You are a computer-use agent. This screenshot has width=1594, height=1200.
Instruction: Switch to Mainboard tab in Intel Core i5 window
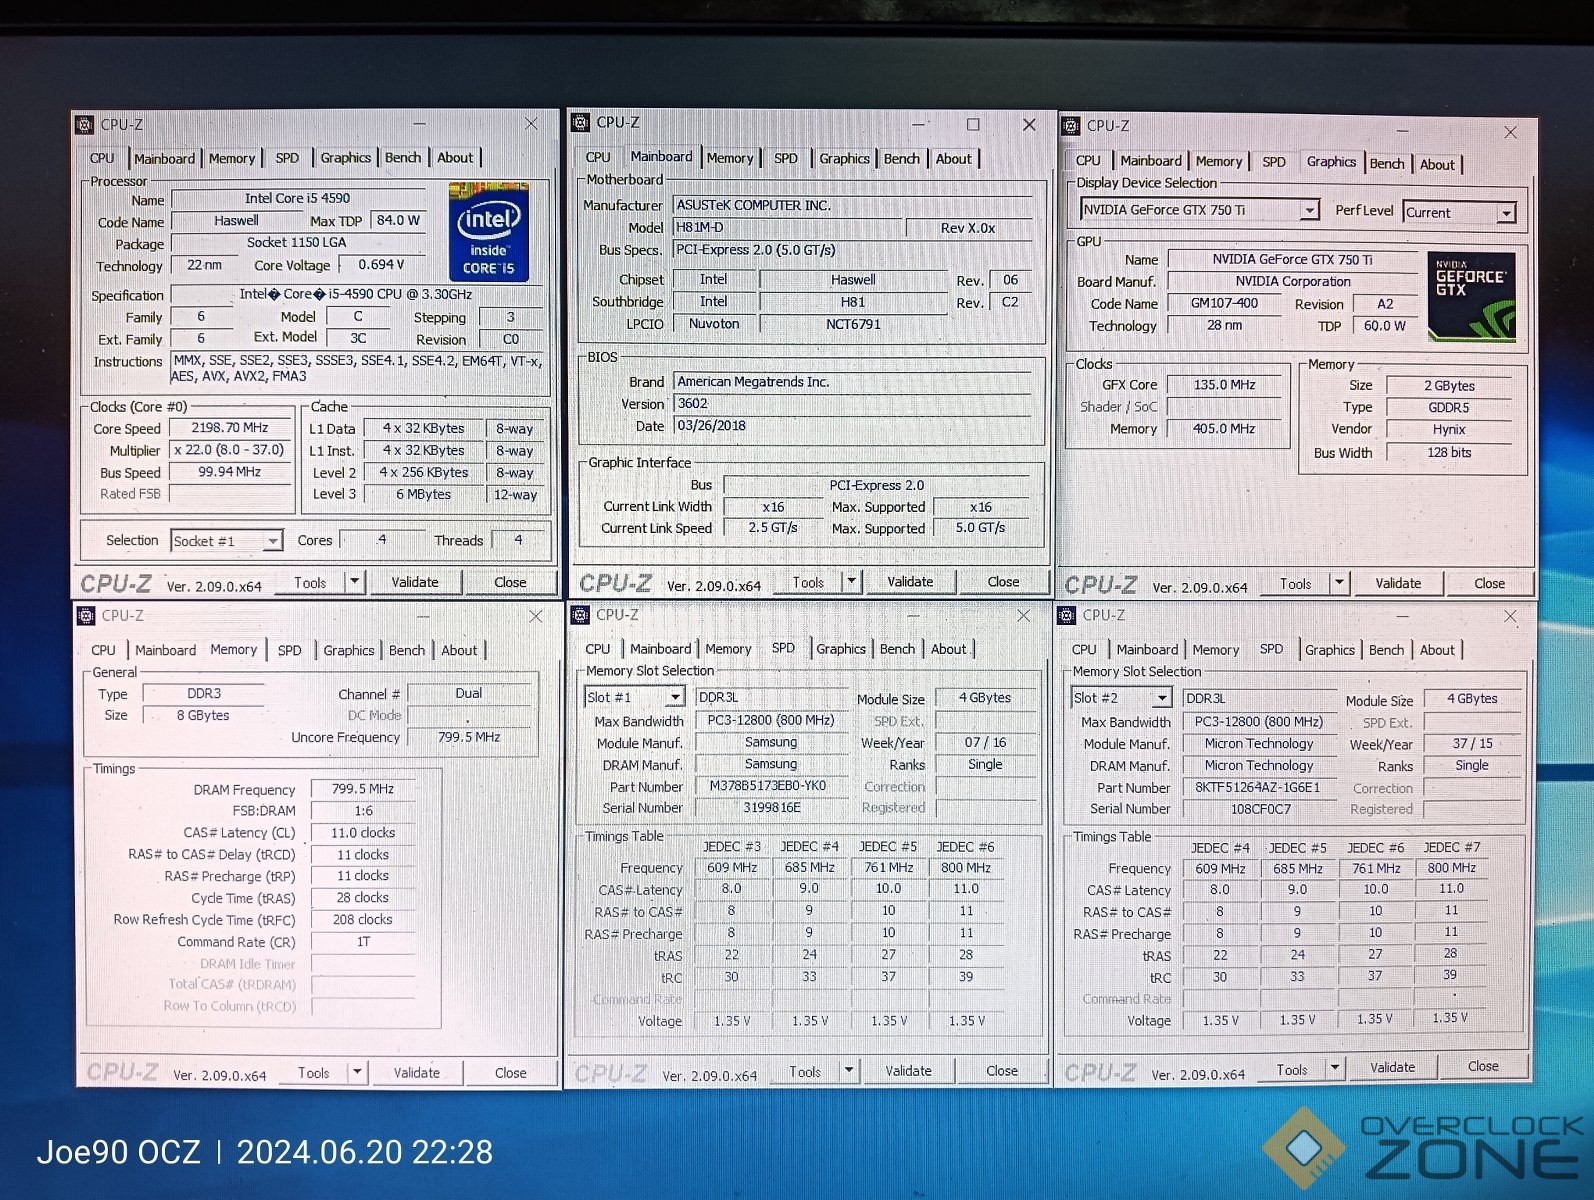[165, 158]
